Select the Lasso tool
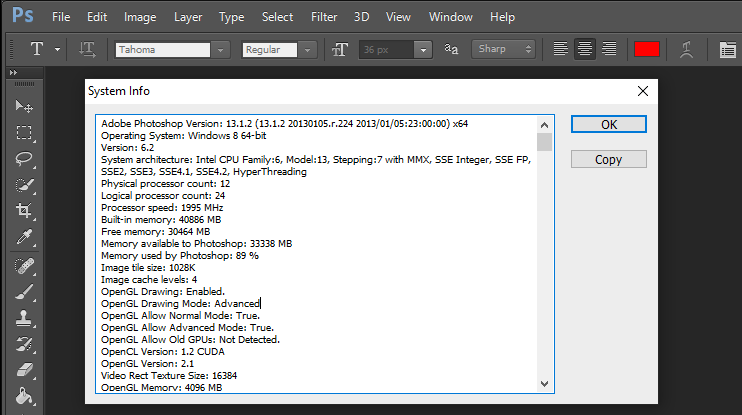 coord(24,159)
